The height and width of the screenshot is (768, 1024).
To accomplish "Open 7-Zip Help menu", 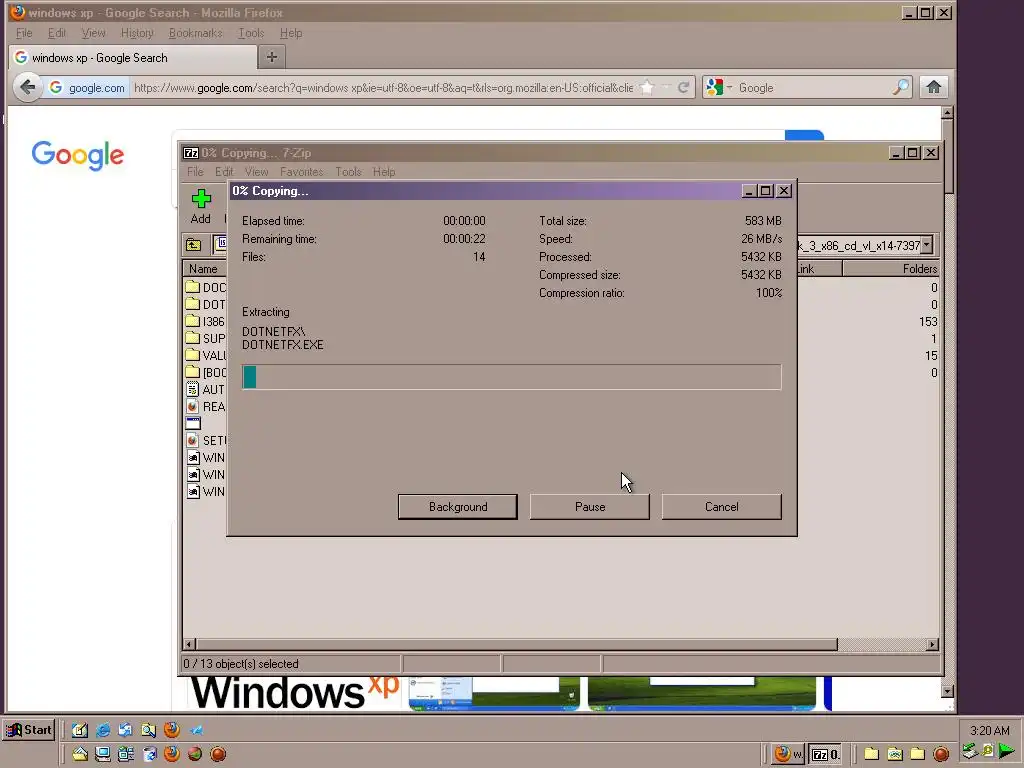I will (x=384, y=172).
